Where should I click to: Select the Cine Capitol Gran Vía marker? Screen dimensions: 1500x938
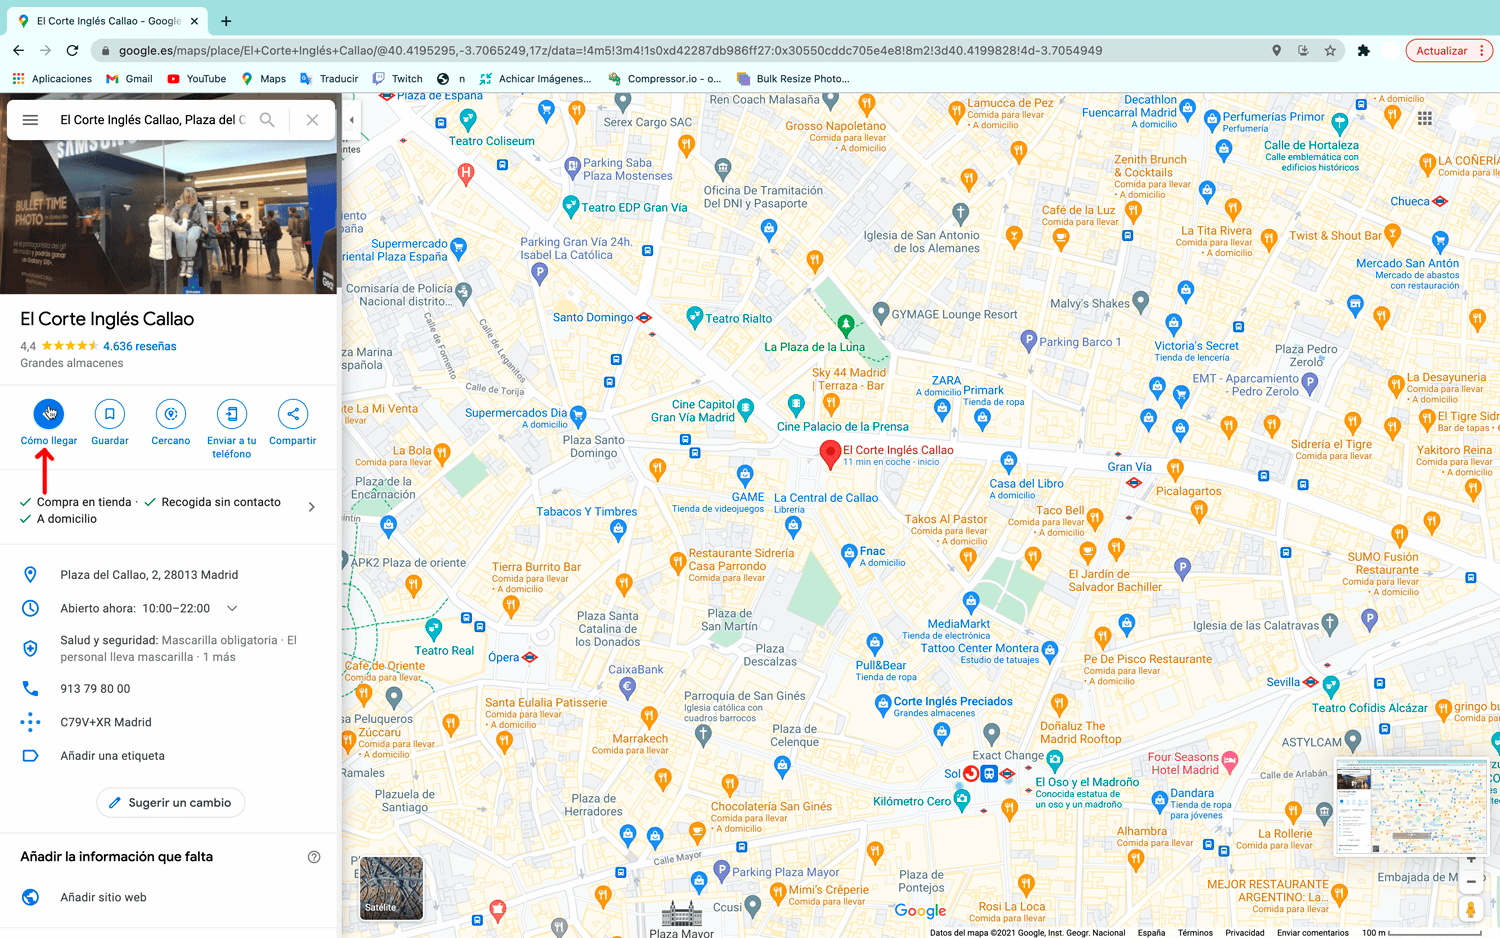click(745, 411)
